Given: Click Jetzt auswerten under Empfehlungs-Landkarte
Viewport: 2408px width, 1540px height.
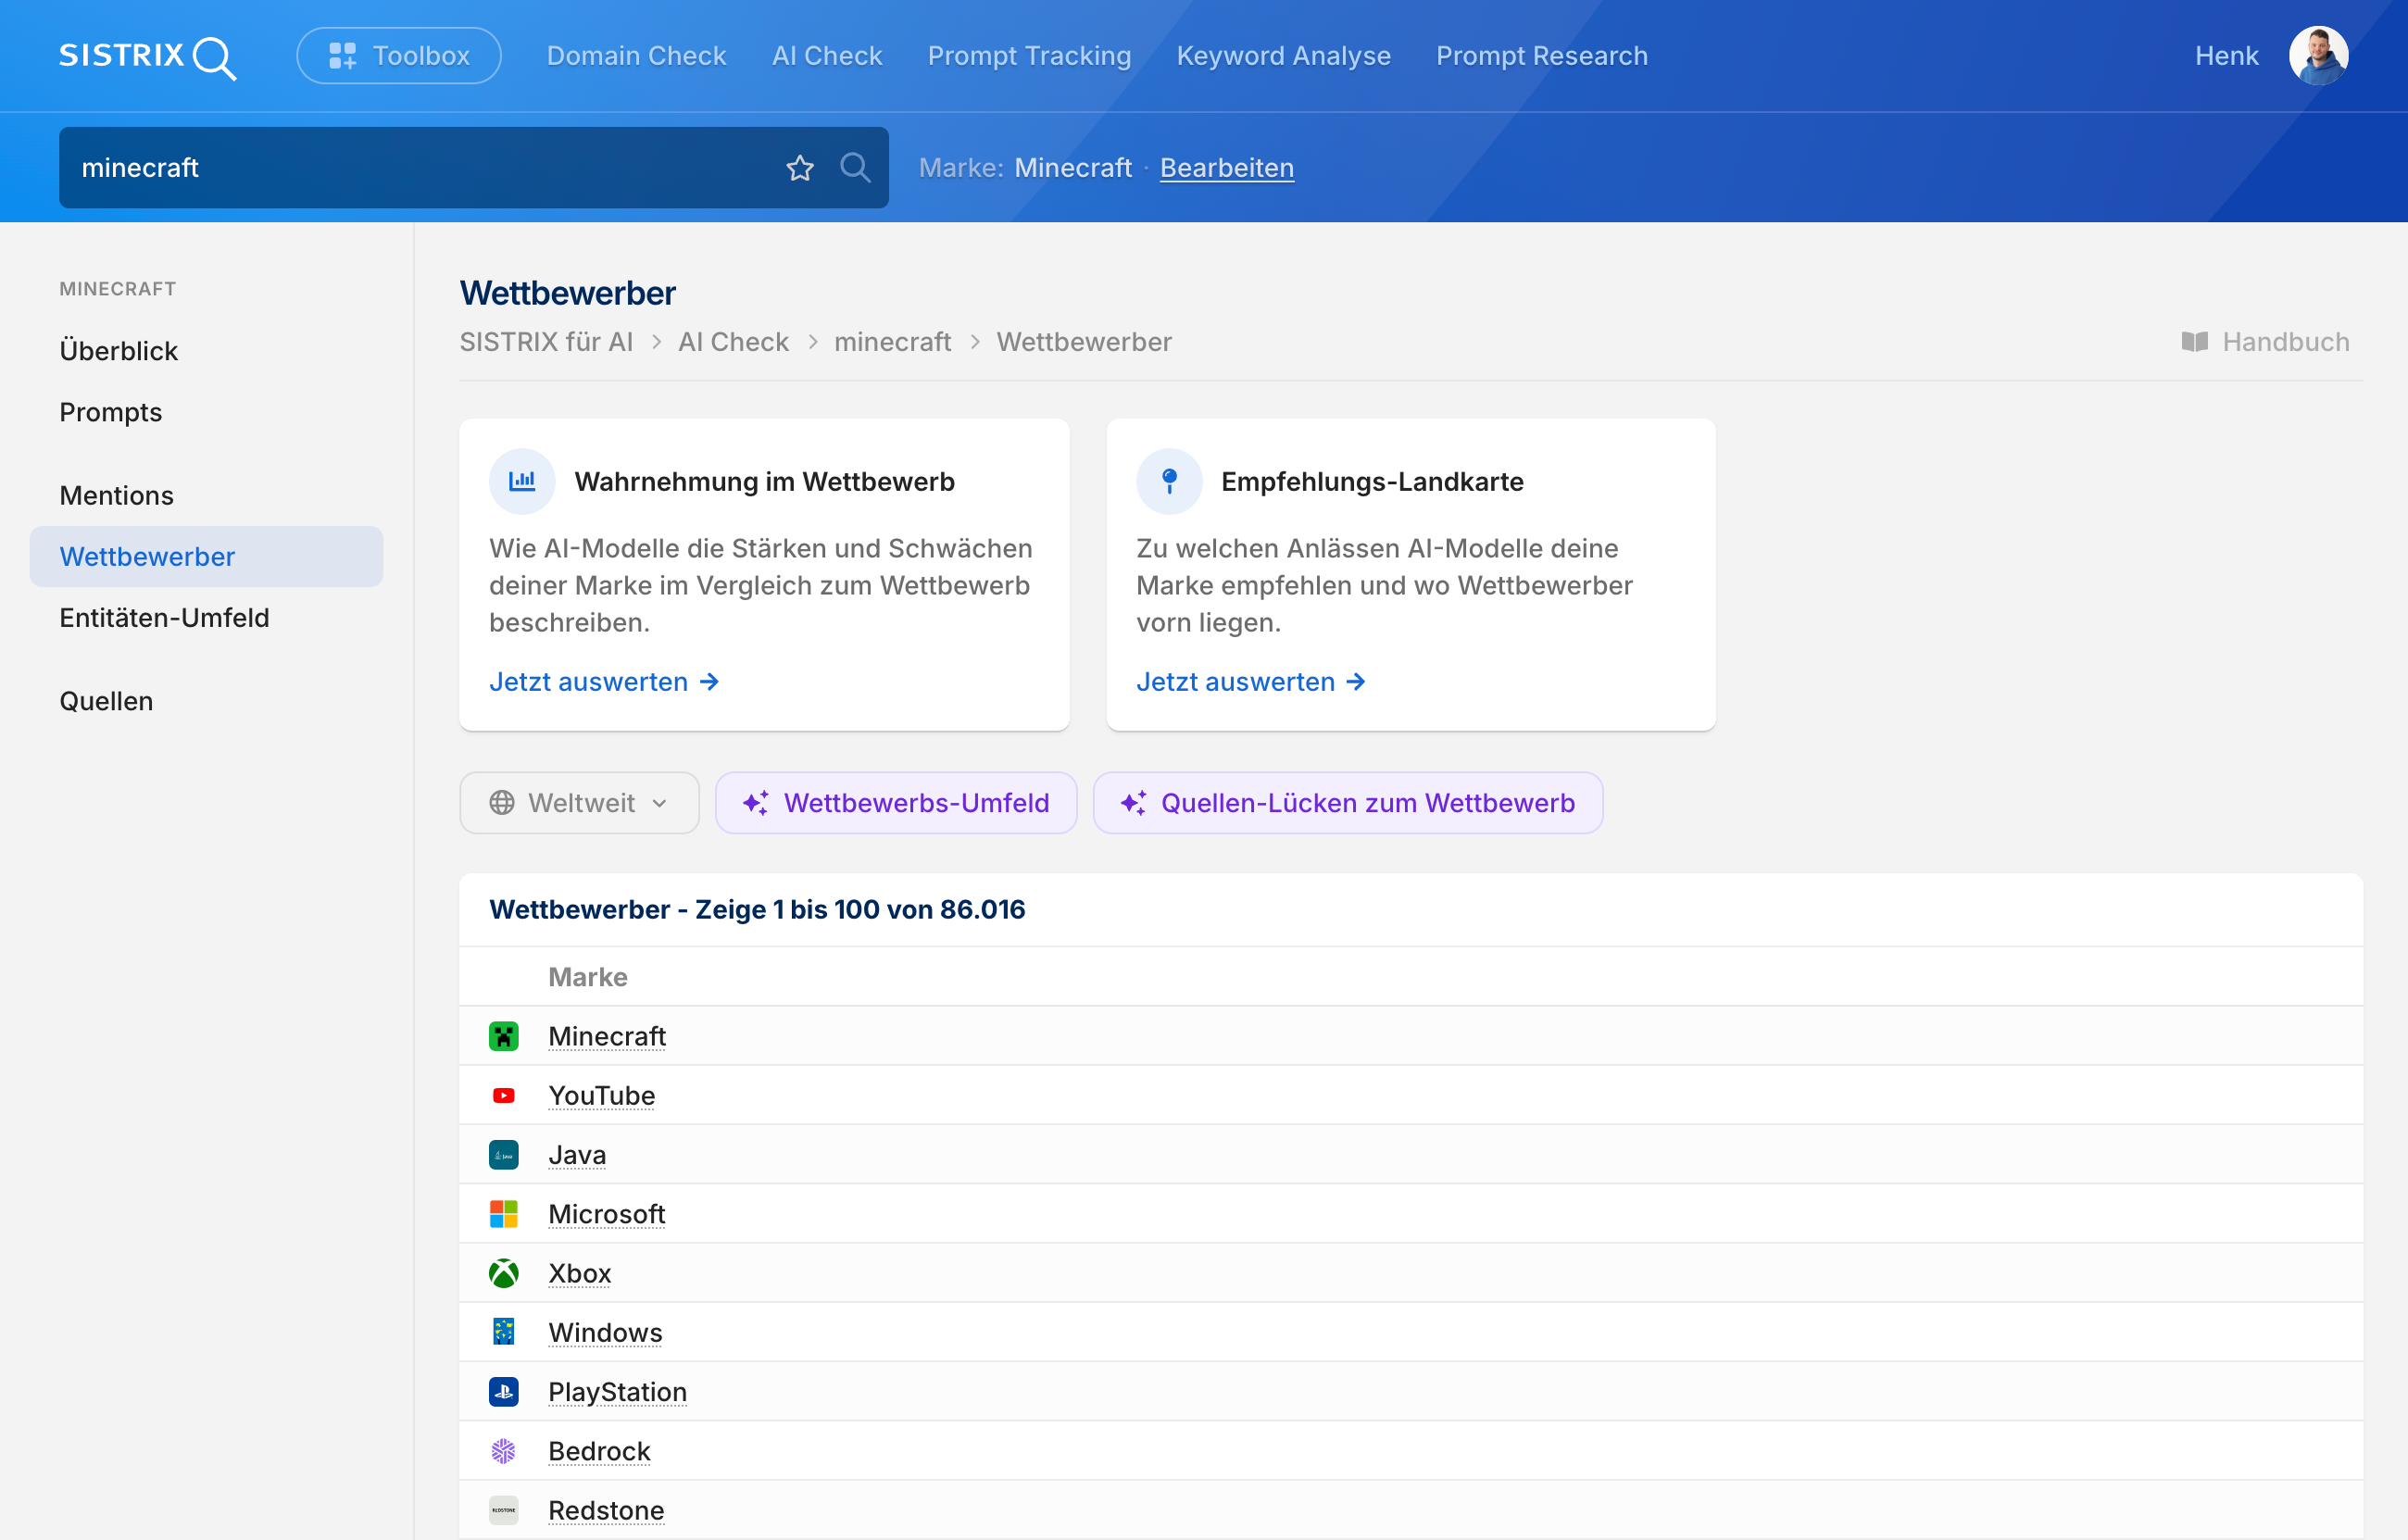Looking at the screenshot, I should click(x=1251, y=682).
